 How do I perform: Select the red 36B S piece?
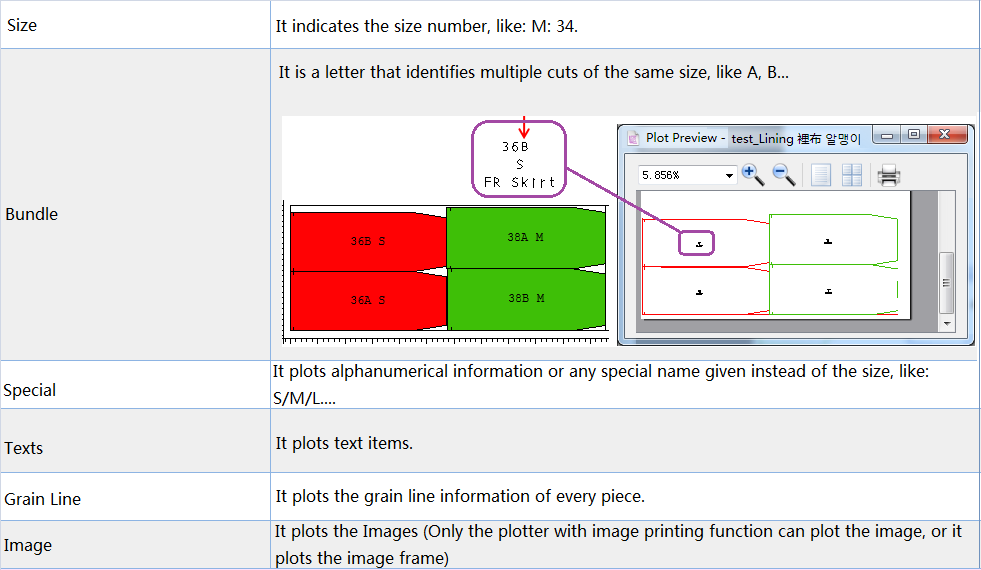367,241
